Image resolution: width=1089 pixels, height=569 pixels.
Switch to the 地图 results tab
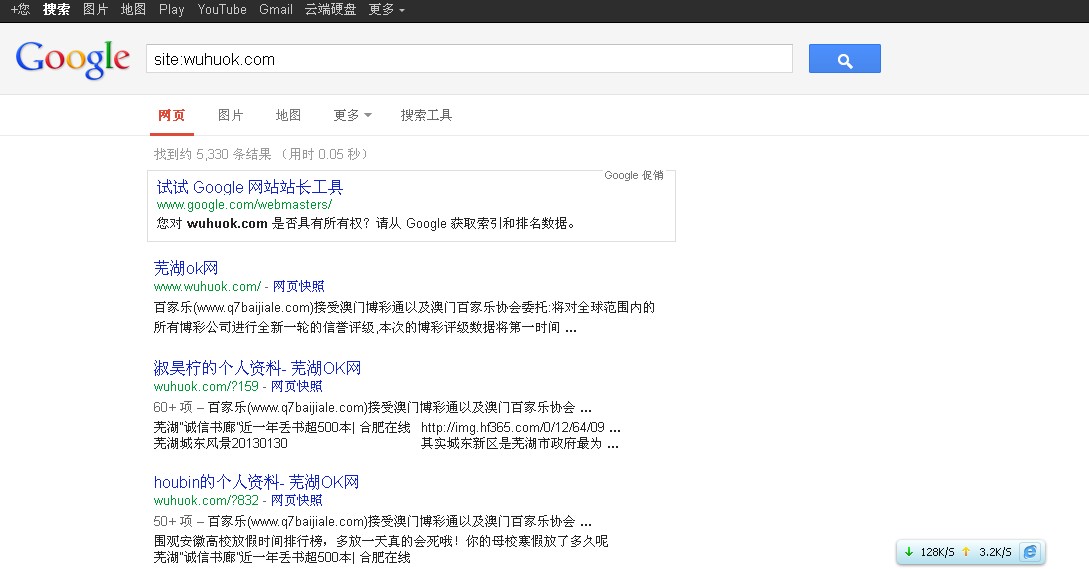click(x=288, y=115)
